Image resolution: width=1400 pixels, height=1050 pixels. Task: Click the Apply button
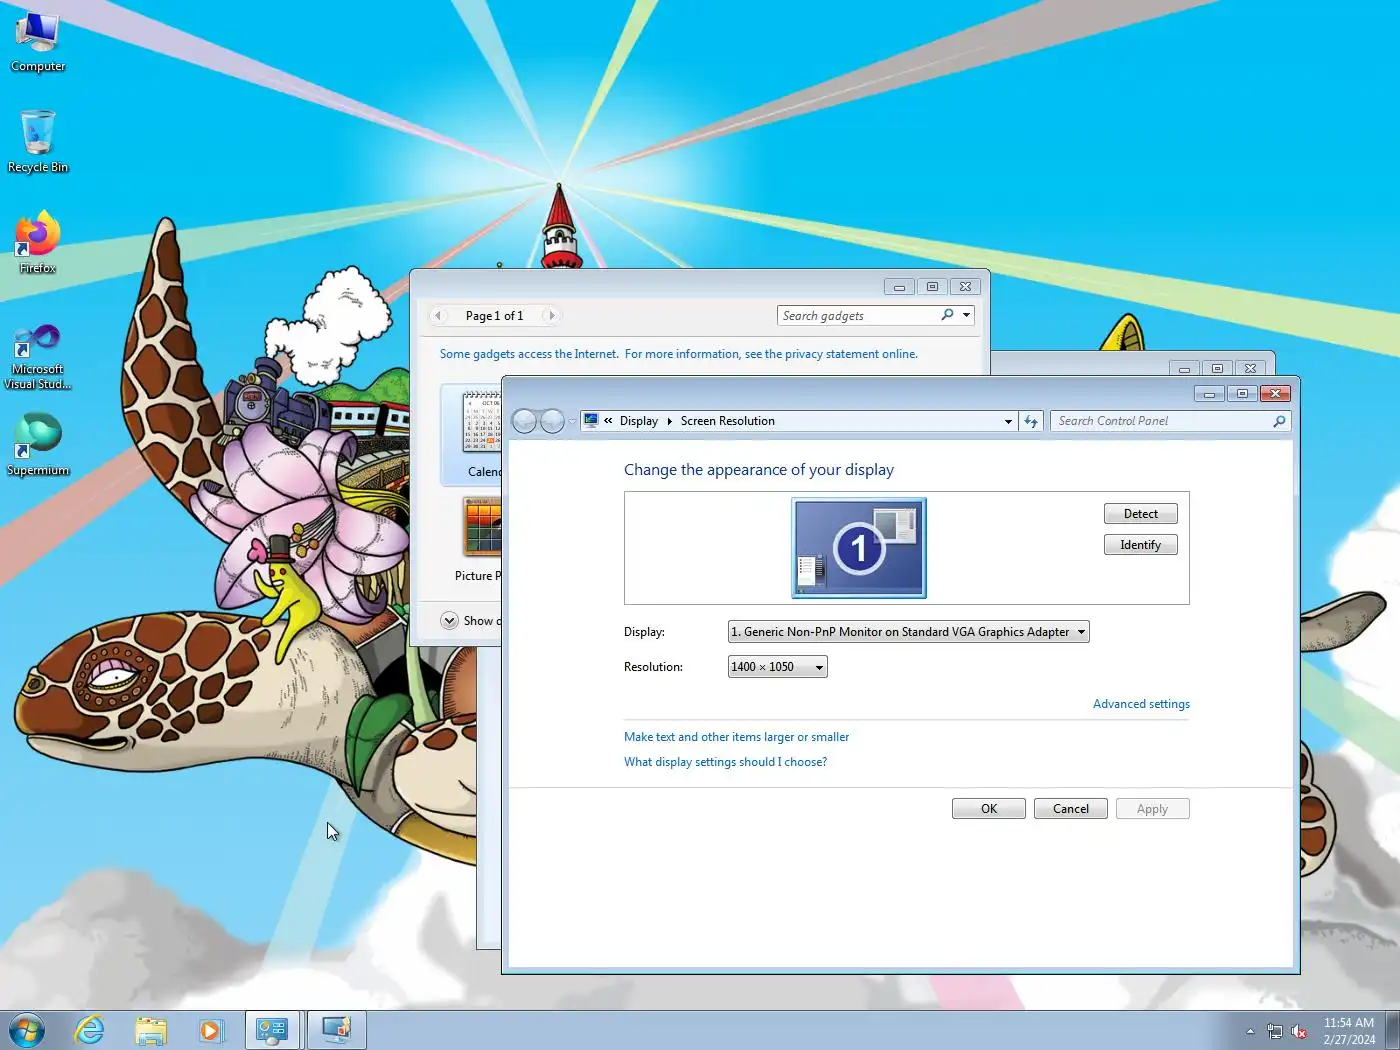[1152, 809]
